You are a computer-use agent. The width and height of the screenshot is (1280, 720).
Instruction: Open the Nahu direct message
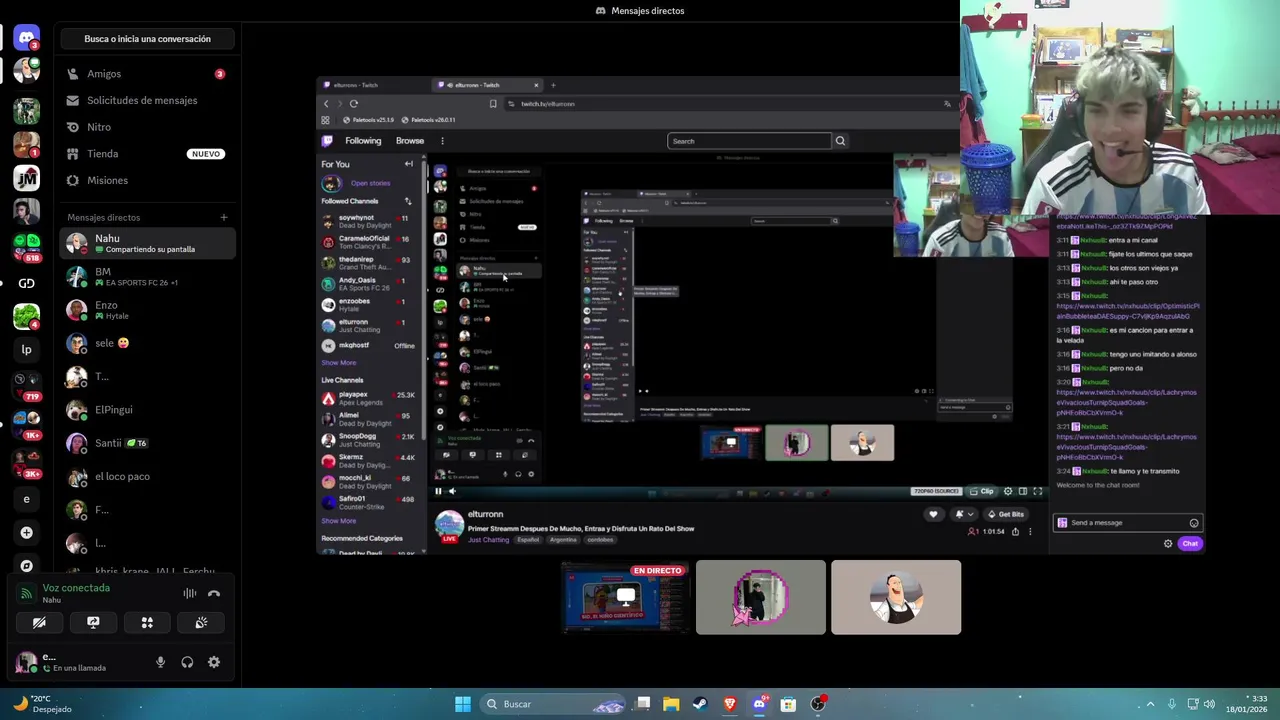pyautogui.click(x=147, y=243)
